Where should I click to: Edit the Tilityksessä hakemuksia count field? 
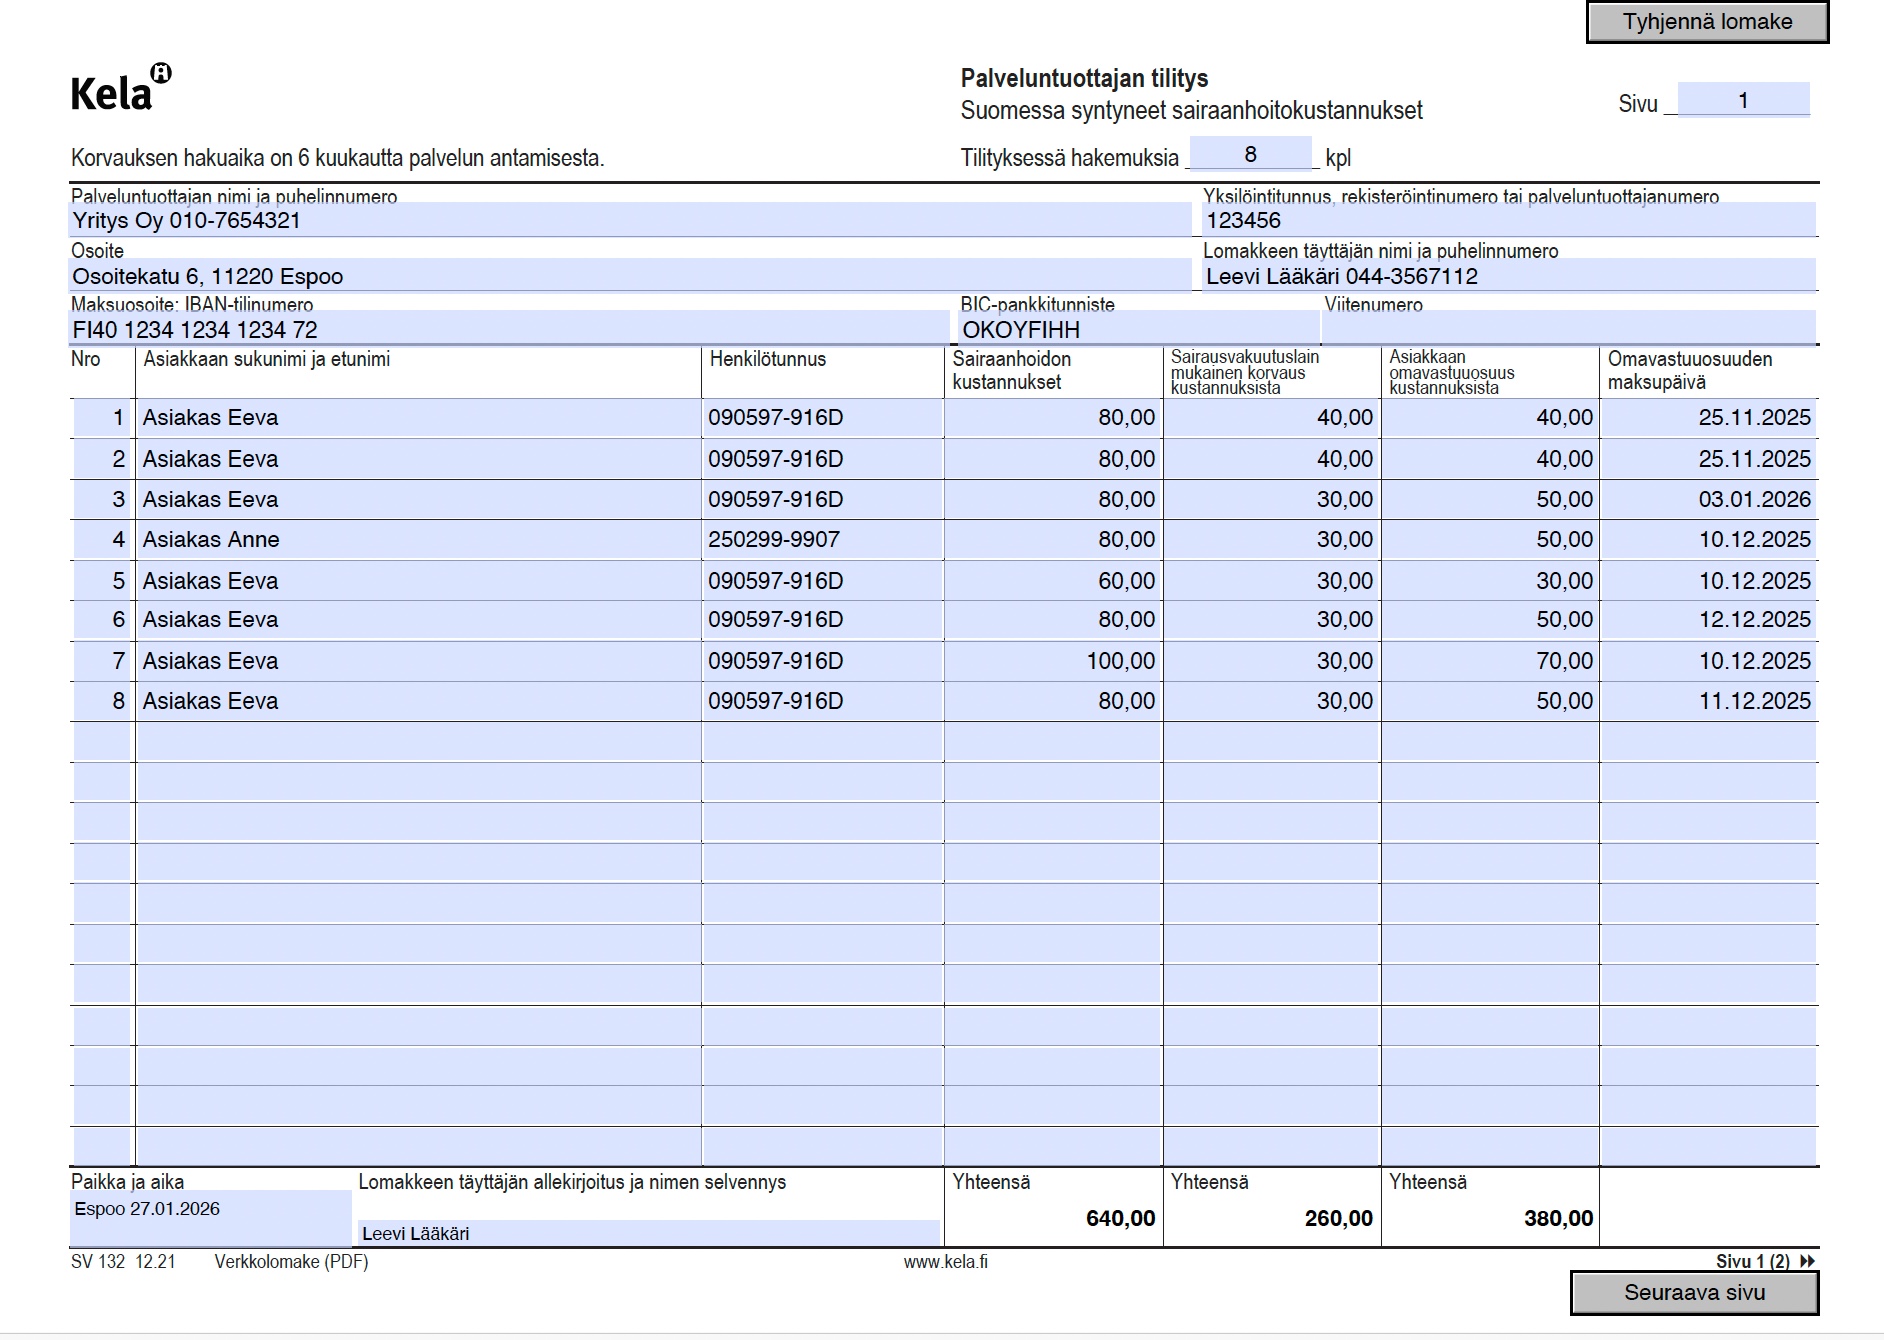tap(1249, 154)
